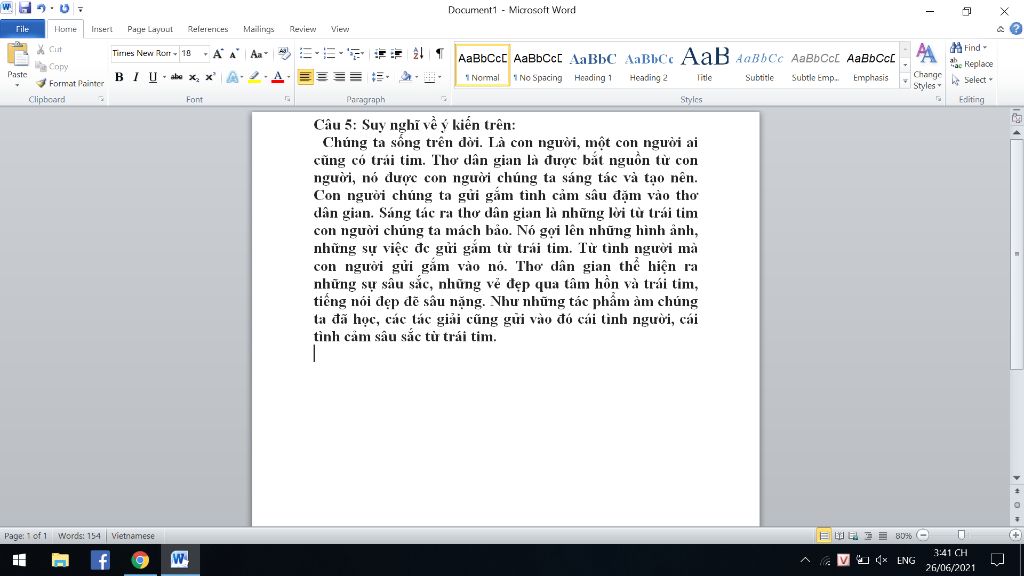The height and width of the screenshot is (576, 1024).
Task: Decrease indent of the paragraph
Action: (x=379, y=54)
